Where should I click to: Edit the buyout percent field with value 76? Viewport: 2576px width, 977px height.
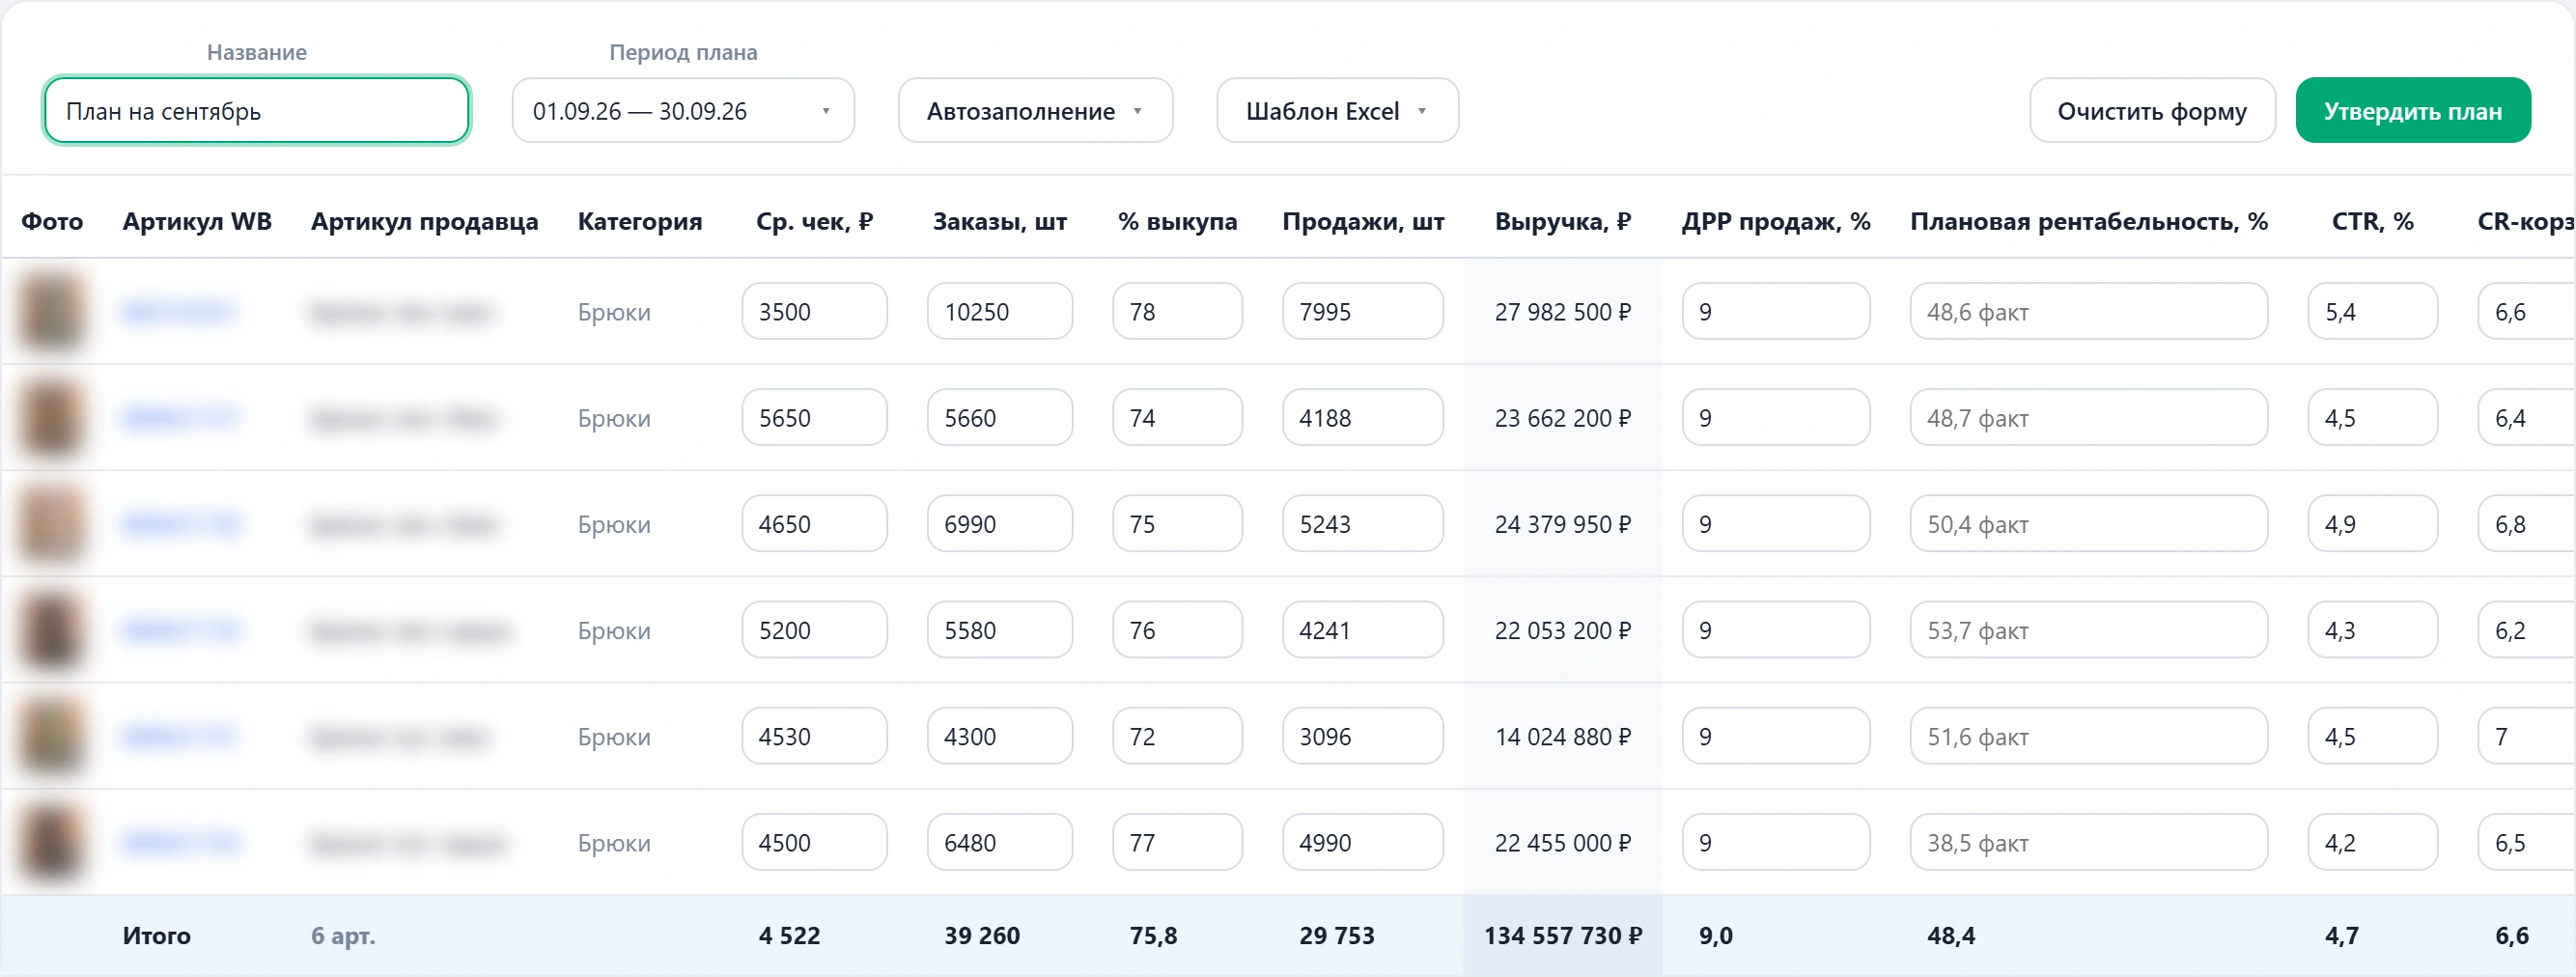(1177, 631)
